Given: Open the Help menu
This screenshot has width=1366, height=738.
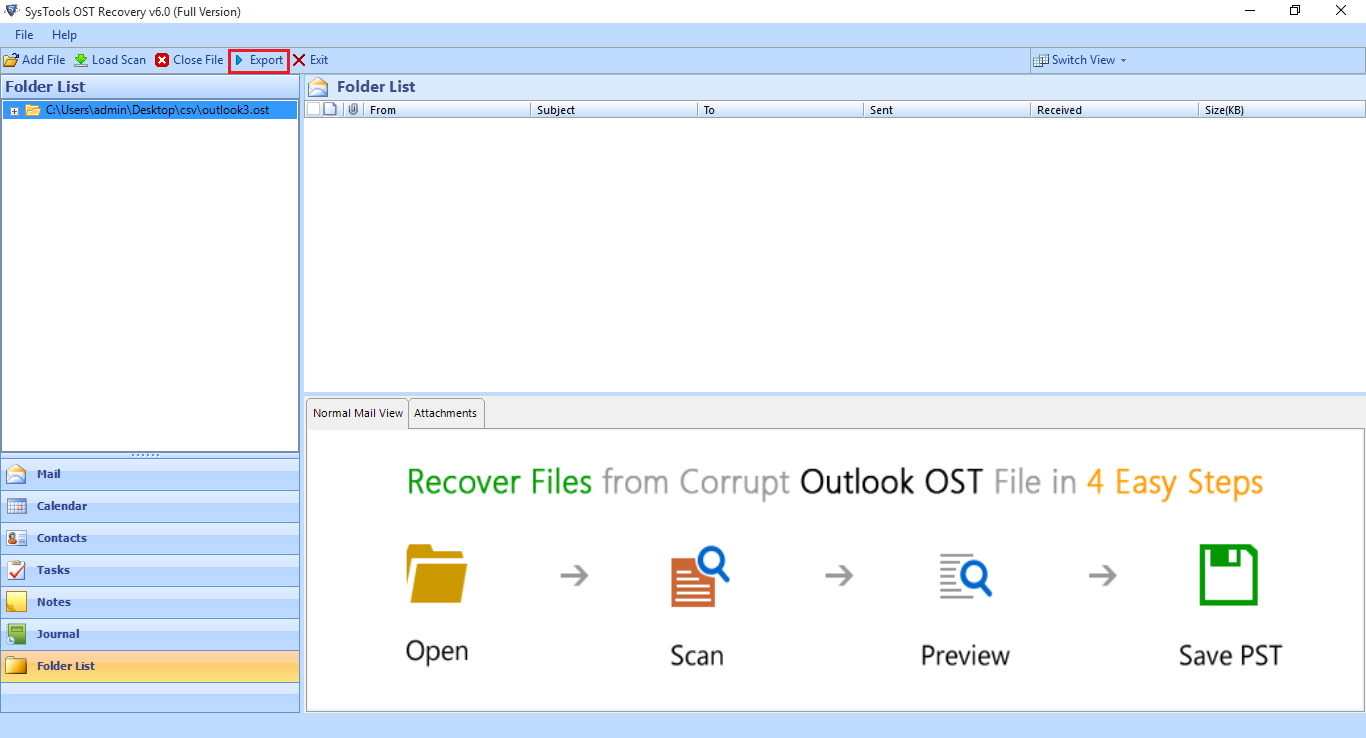Looking at the screenshot, I should pos(64,35).
